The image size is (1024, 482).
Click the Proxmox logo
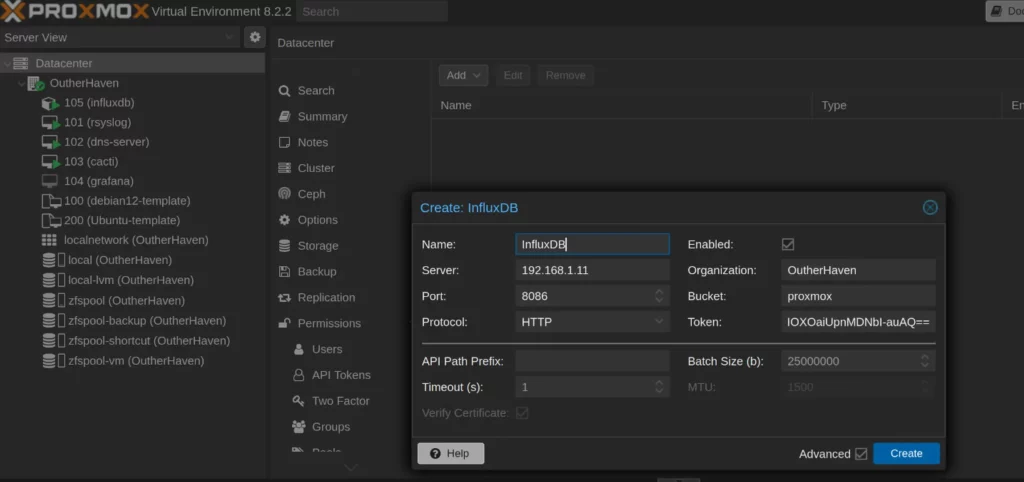click(74, 10)
